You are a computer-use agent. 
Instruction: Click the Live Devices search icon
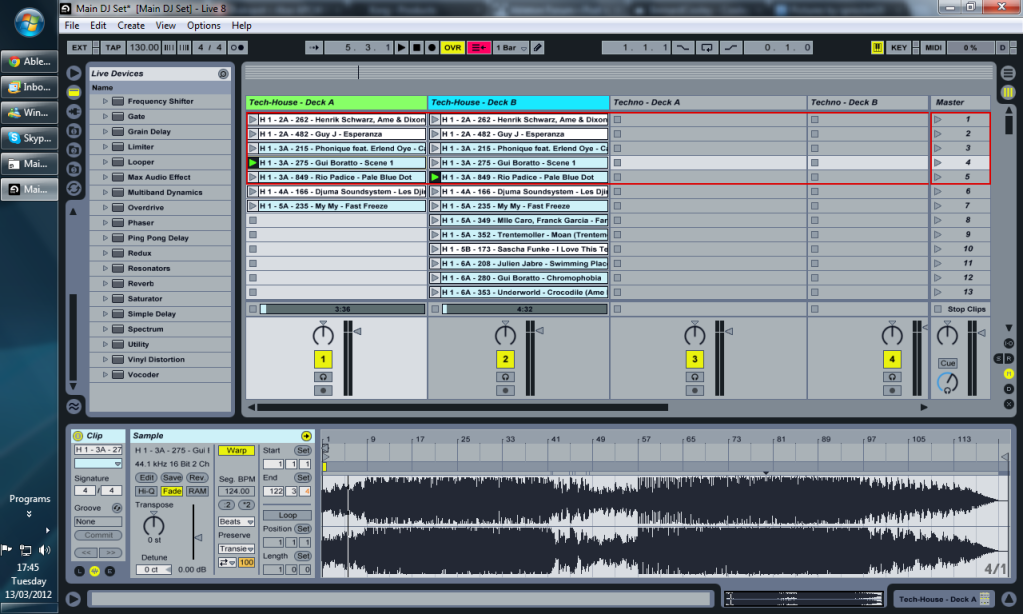tap(223, 74)
